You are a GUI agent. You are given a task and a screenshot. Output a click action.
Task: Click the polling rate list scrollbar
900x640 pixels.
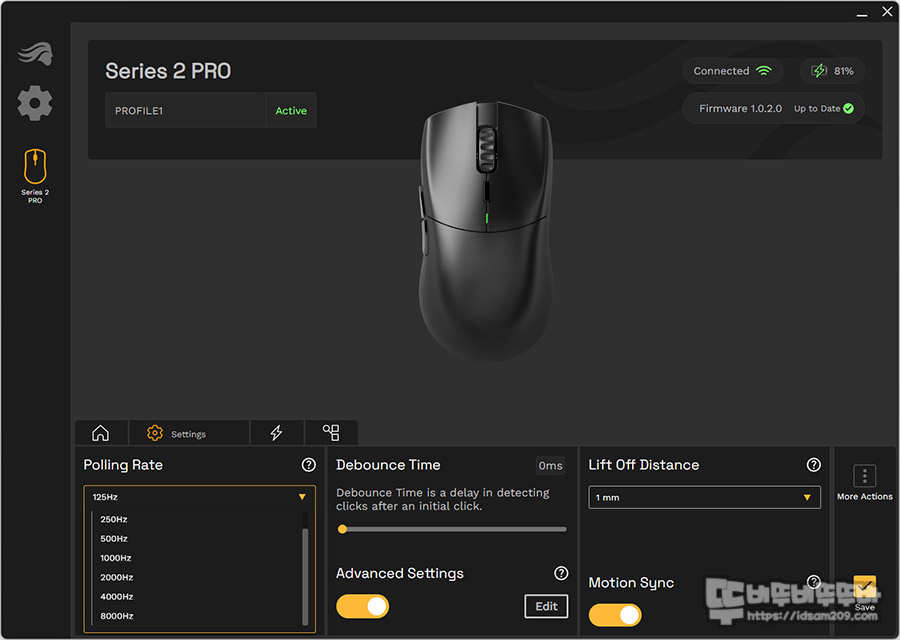coord(305,576)
